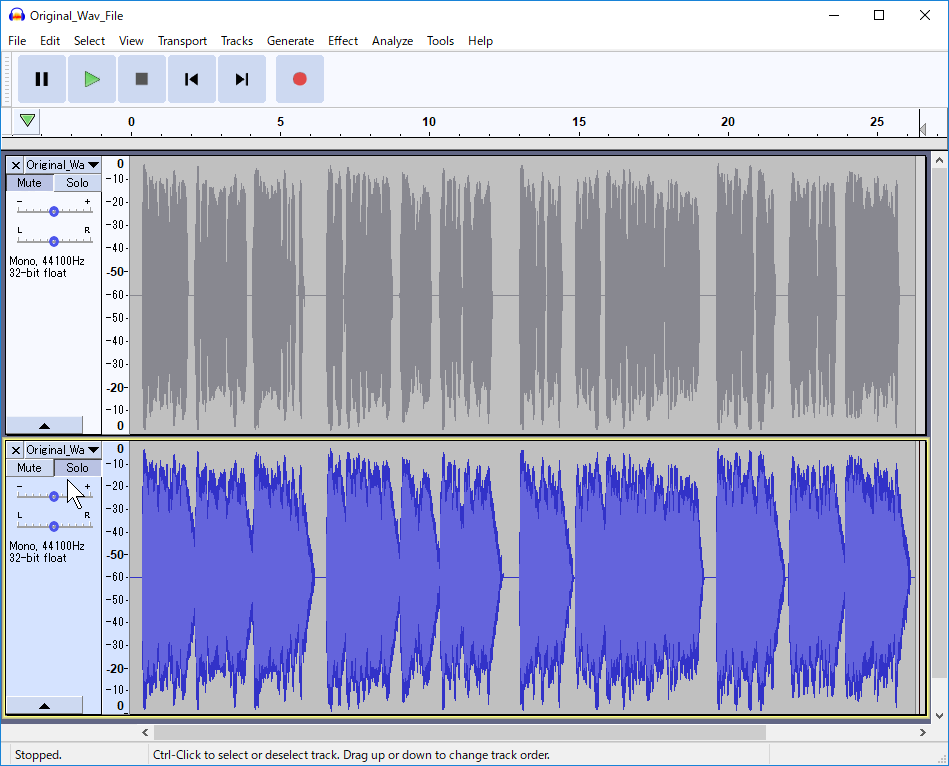Open the Help menu
This screenshot has height=766, width=949.
point(481,41)
